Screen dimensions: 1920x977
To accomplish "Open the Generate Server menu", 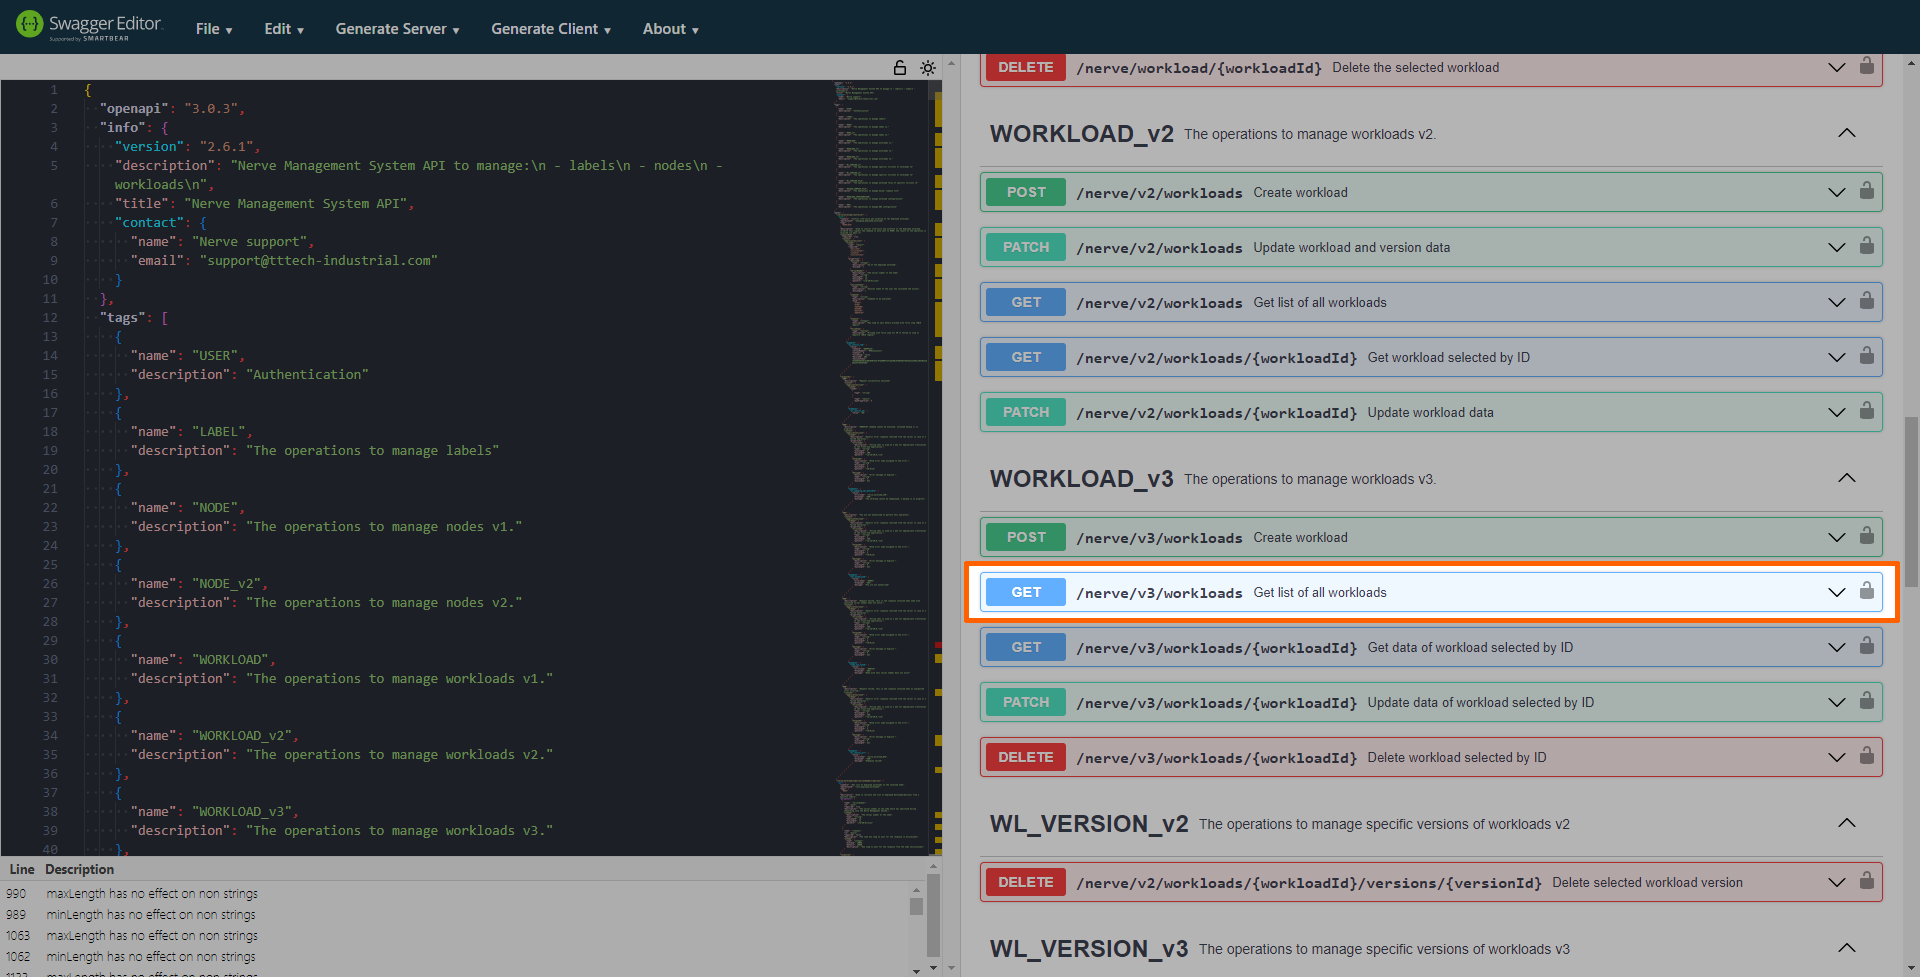I will pos(396,28).
